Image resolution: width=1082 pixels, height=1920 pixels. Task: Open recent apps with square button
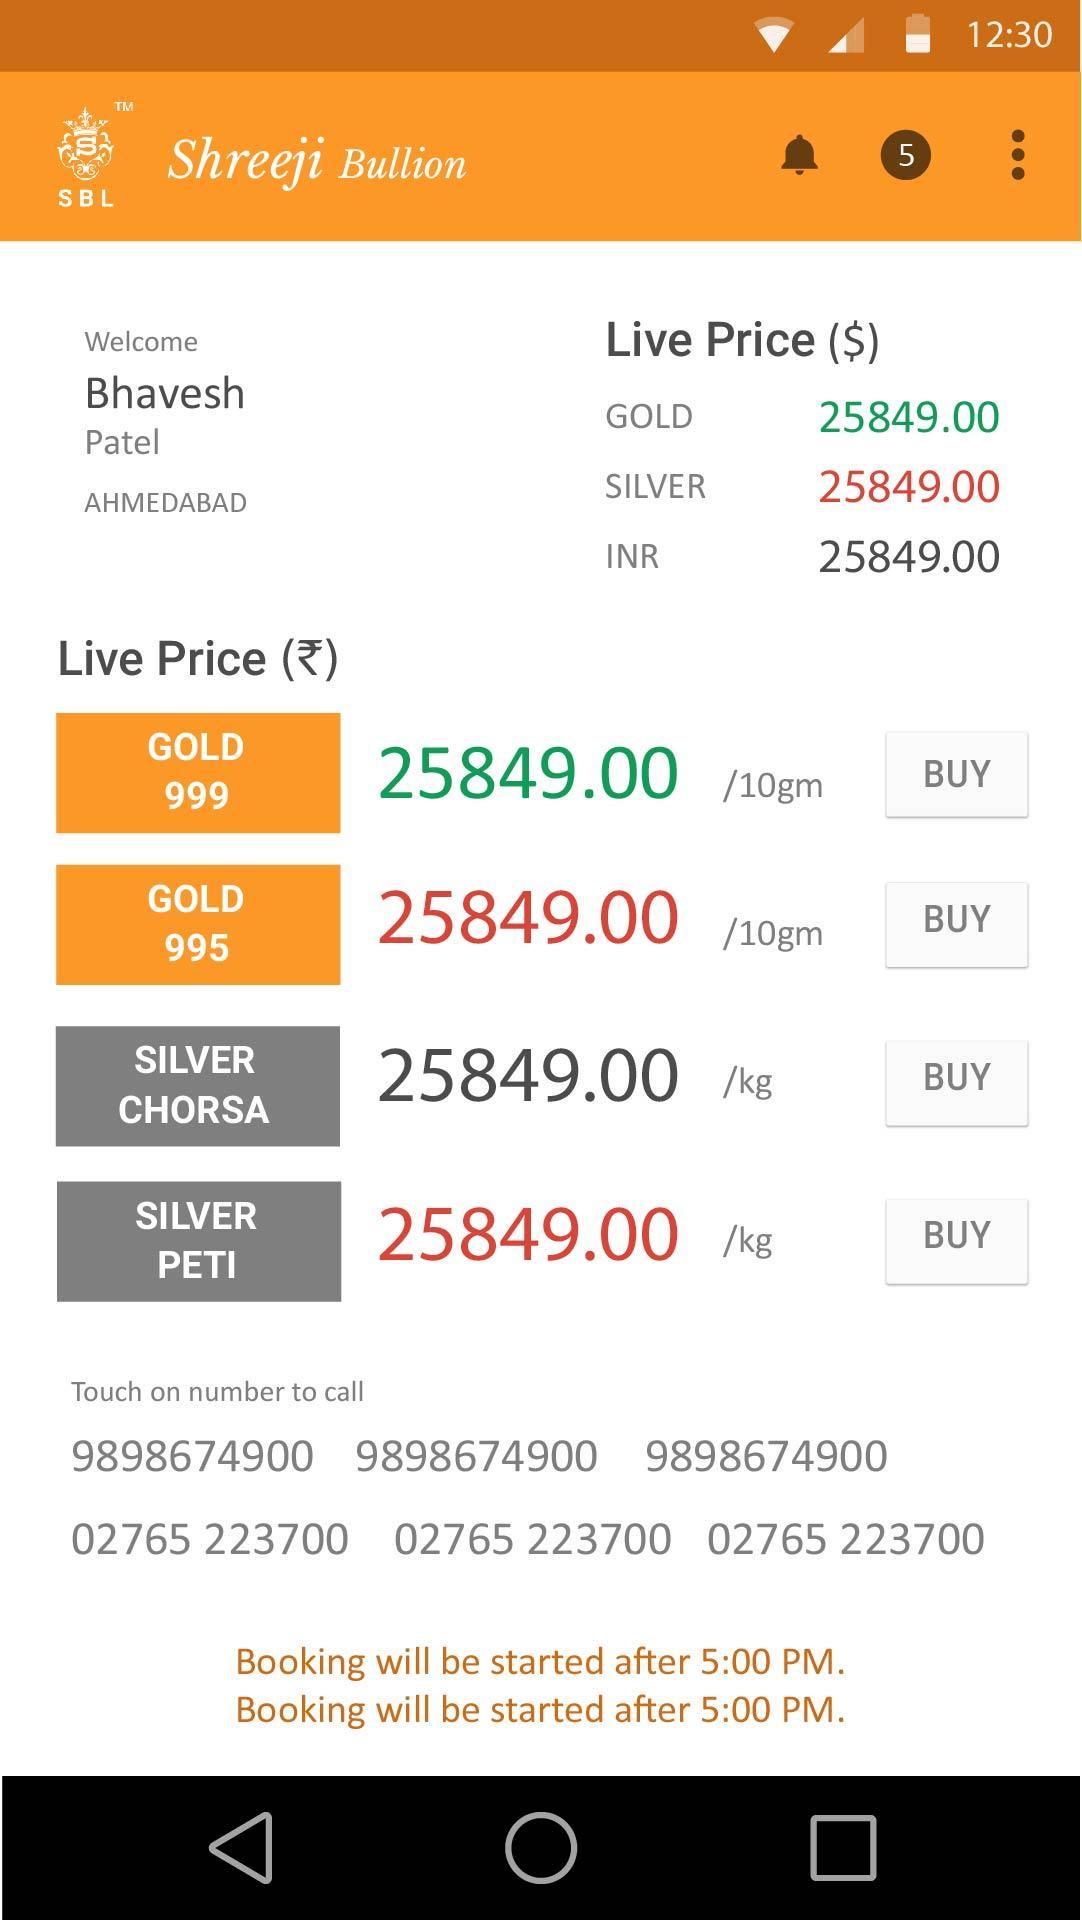tap(843, 1847)
